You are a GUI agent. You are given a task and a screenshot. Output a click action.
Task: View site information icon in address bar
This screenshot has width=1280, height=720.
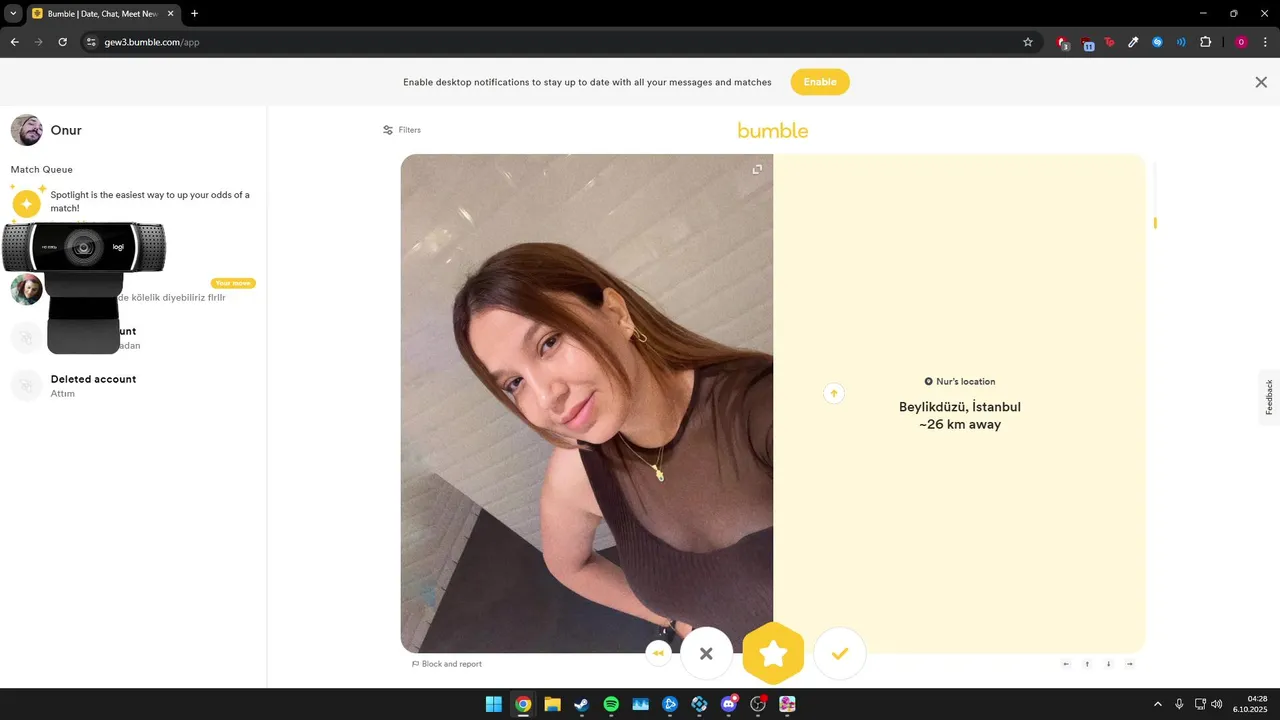[x=91, y=42]
